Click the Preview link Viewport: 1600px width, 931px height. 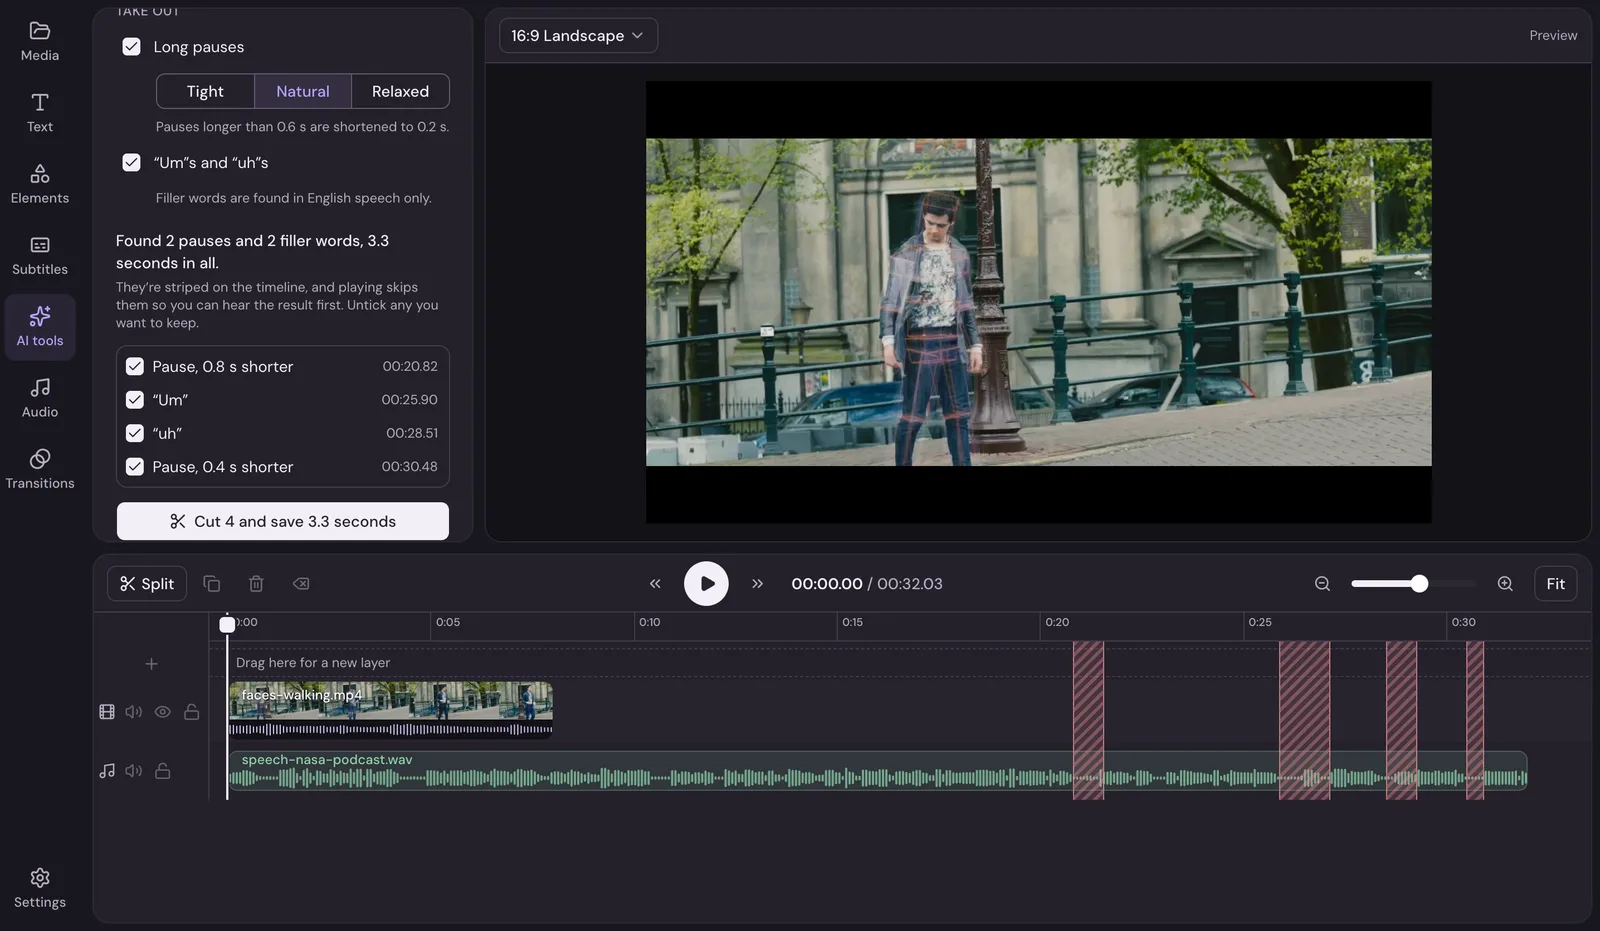point(1553,35)
